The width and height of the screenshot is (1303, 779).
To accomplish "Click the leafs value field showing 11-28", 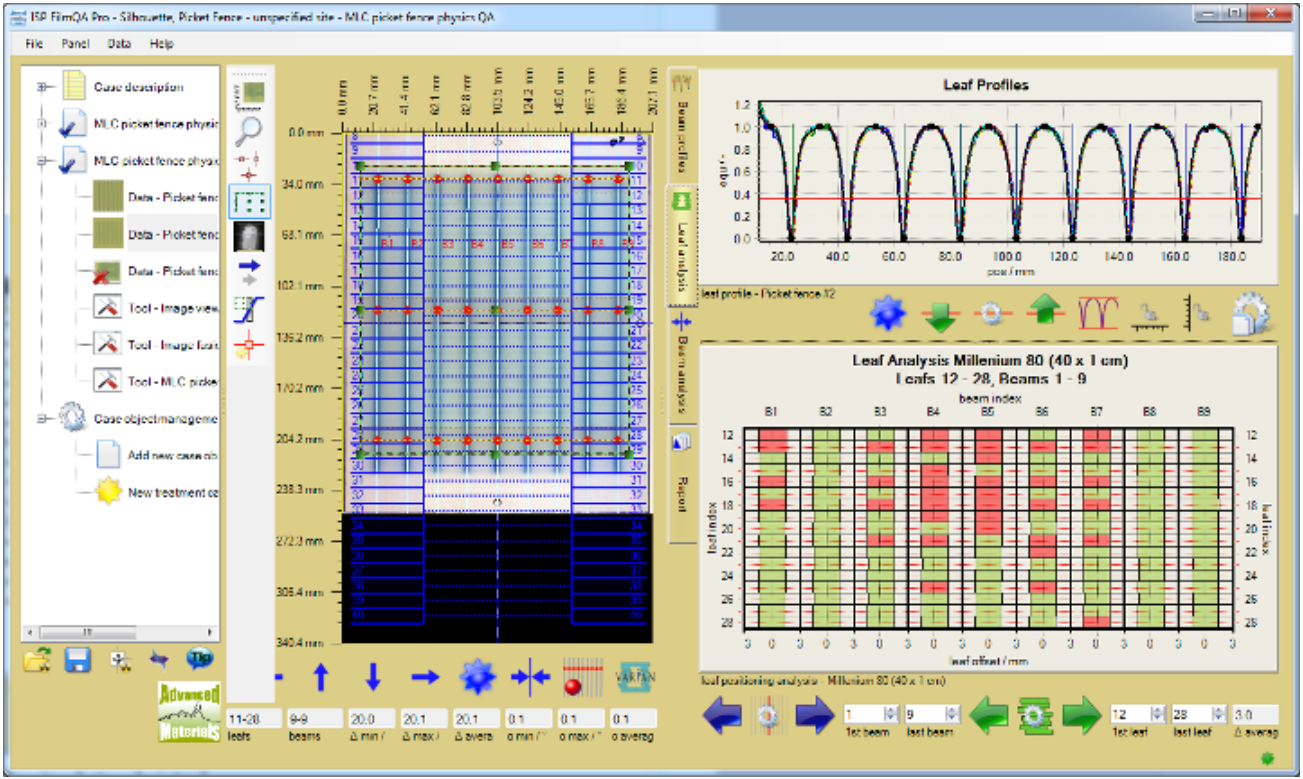I will [252, 719].
